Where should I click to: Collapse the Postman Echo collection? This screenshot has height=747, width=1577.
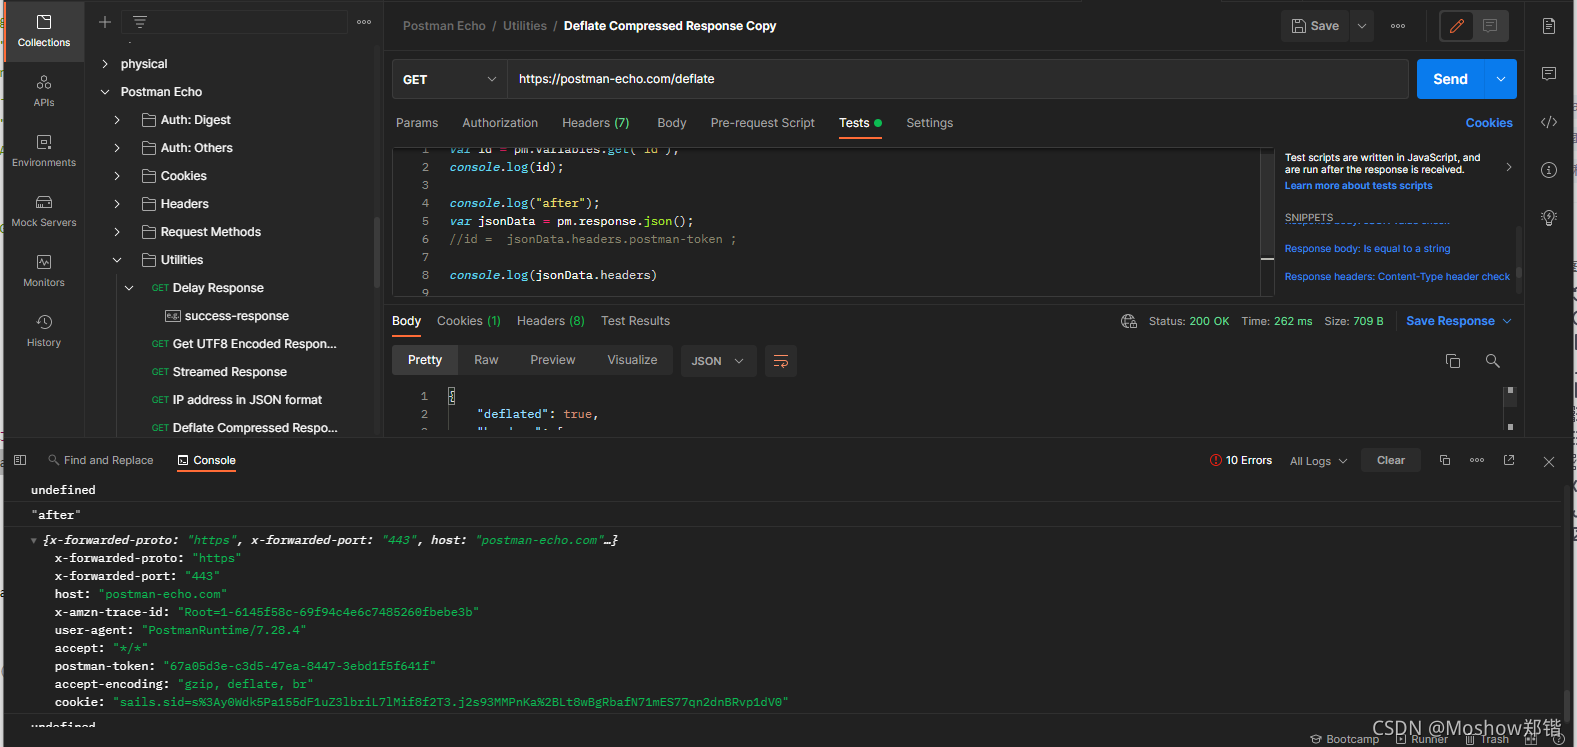105,92
